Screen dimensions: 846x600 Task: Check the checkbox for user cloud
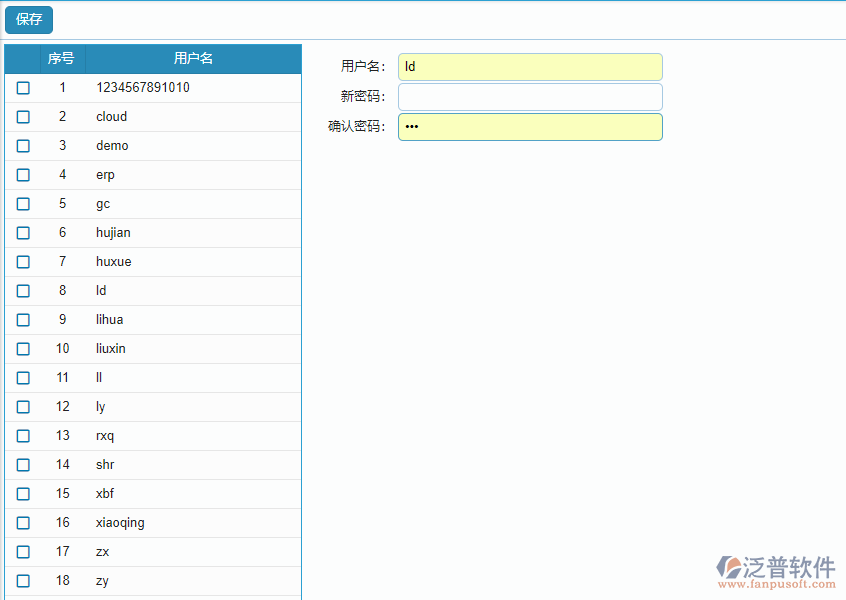point(23,116)
